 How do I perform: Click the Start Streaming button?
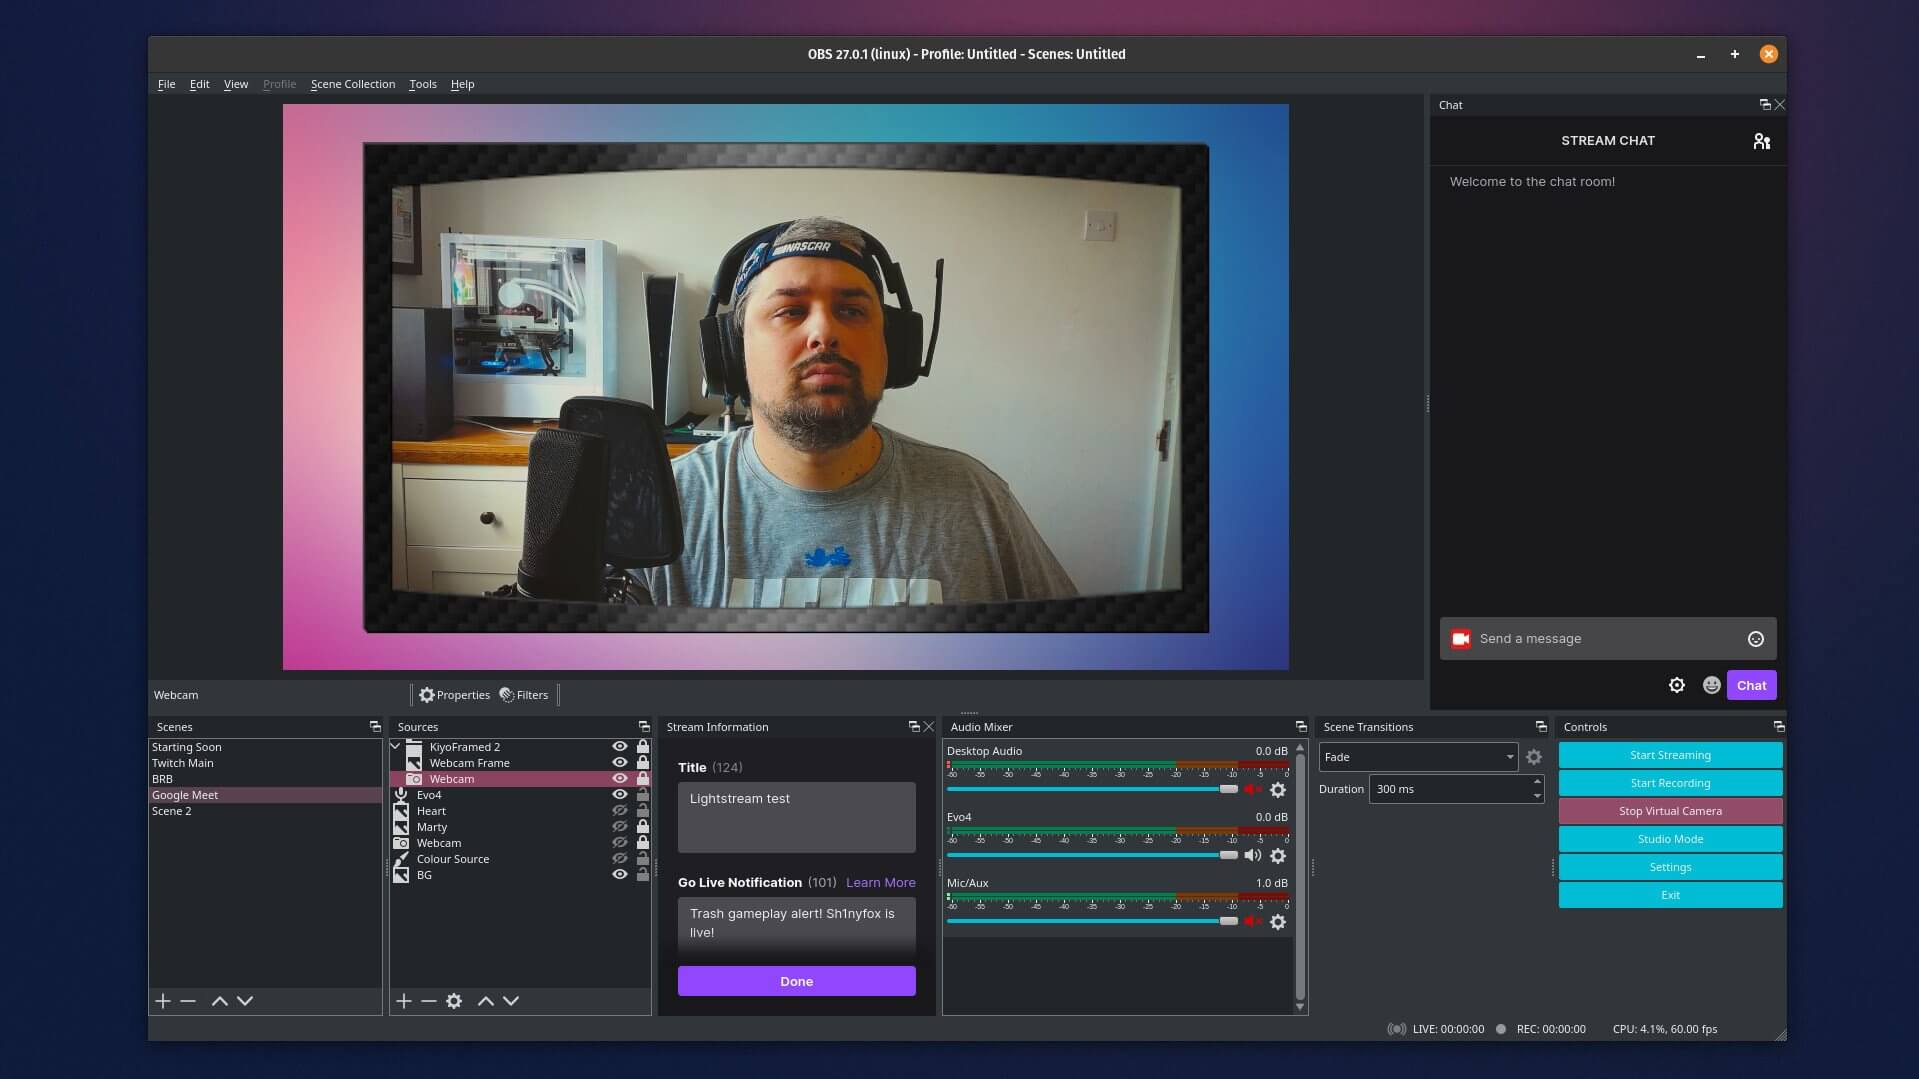click(1670, 755)
